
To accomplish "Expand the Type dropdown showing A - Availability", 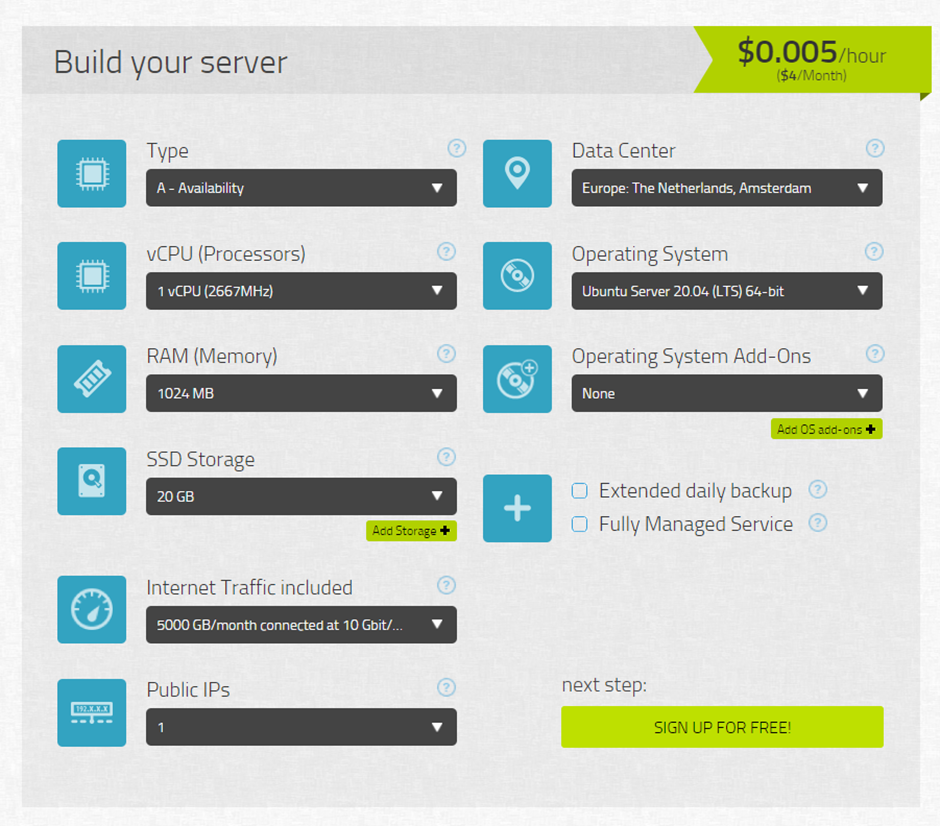I will (301, 188).
